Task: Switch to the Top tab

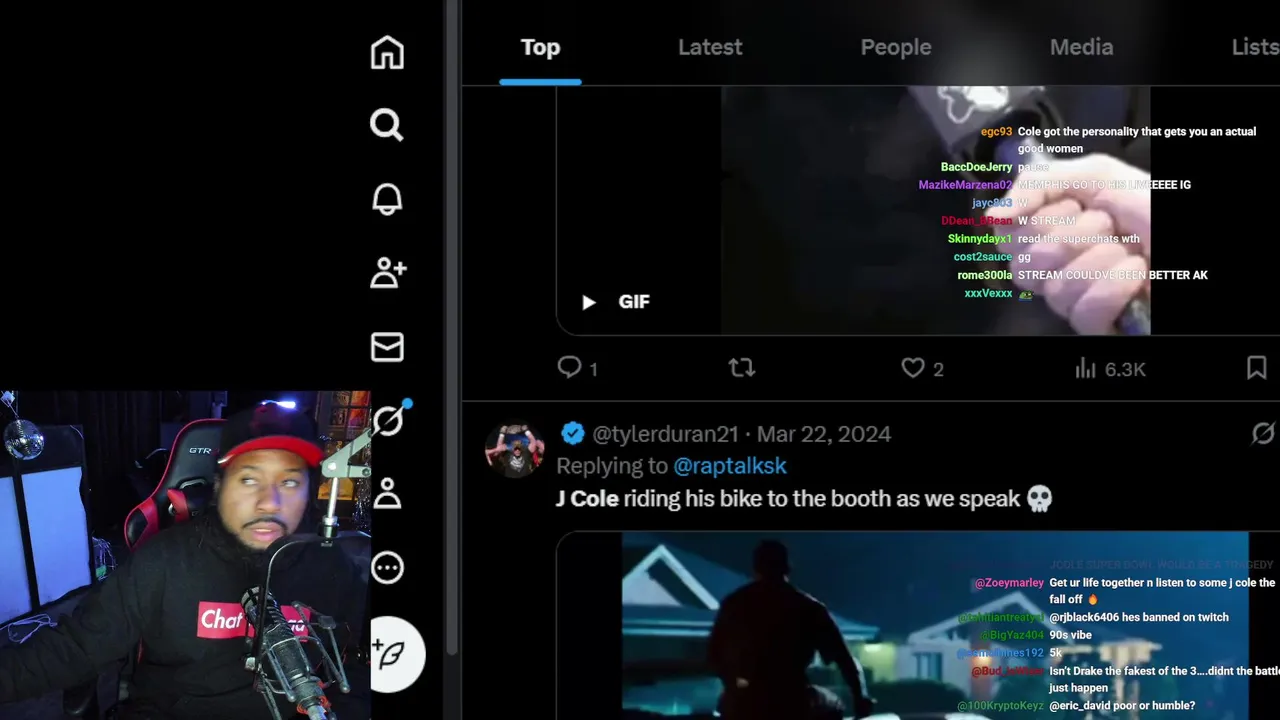Action: (x=540, y=47)
